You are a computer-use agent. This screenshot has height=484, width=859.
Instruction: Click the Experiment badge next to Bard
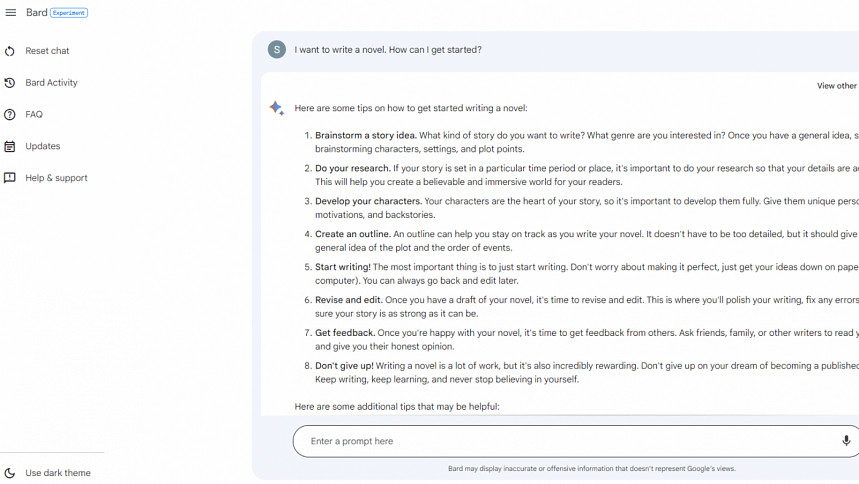coord(69,13)
